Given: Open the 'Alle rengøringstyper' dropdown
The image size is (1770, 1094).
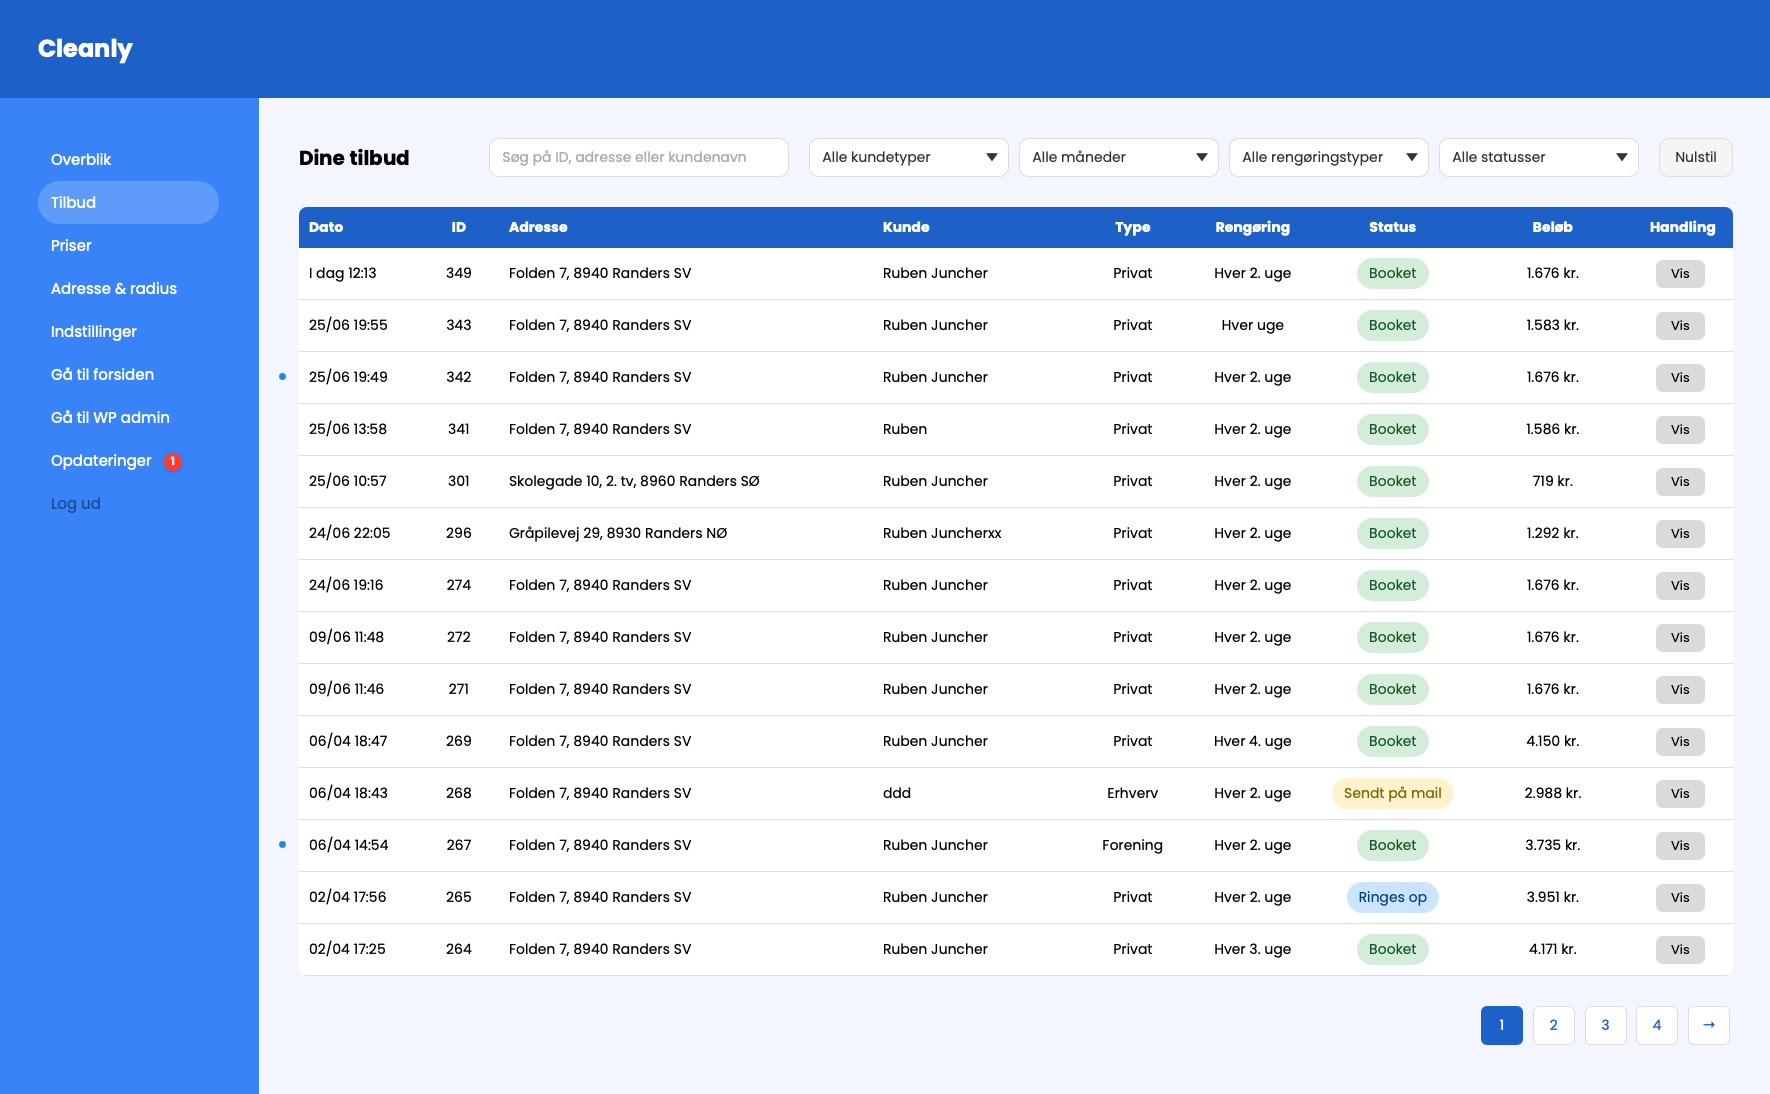Looking at the screenshot, I should point(1328,157).
